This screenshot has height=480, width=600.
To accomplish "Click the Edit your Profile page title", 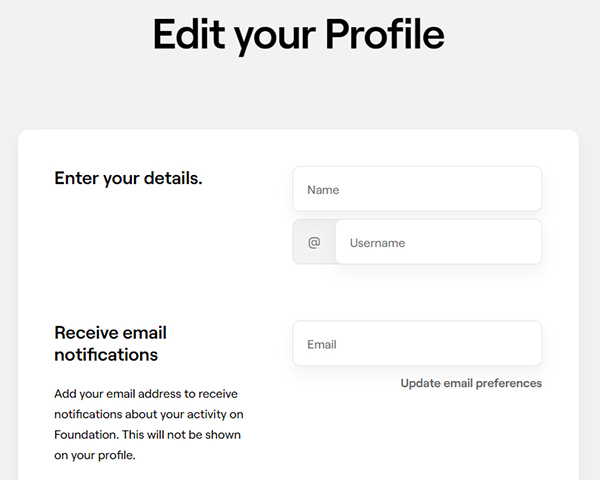I will pos(298,35).
